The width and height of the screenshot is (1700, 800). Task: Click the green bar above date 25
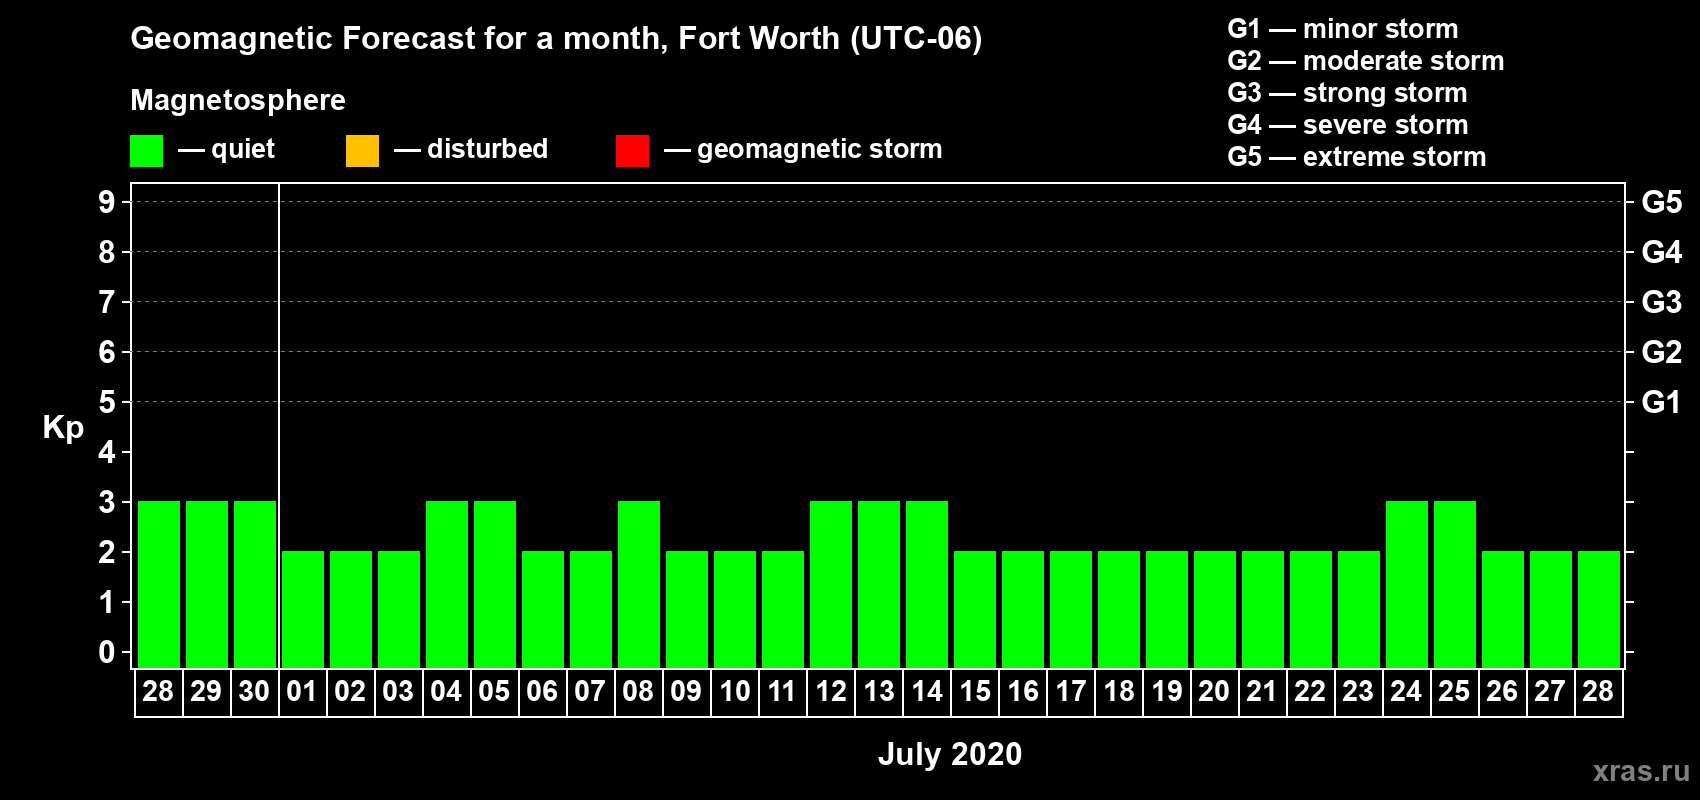(1455, 584)
